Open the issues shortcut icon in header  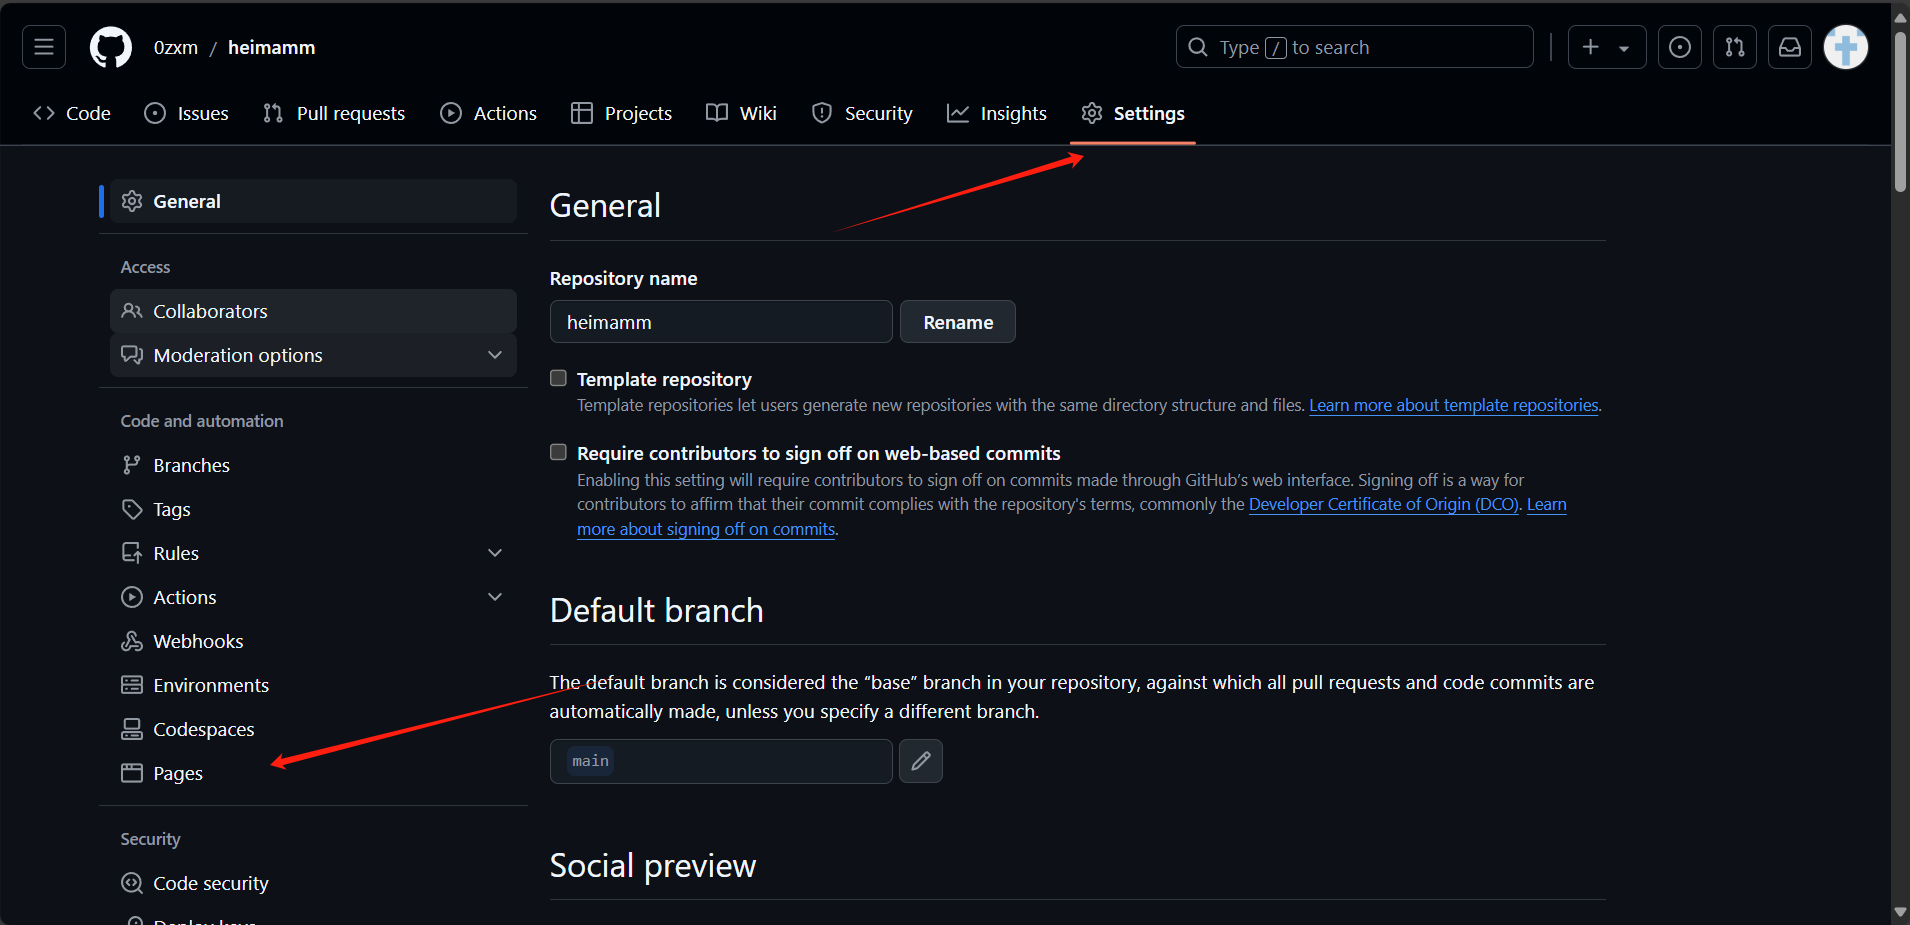point(1679,47)
